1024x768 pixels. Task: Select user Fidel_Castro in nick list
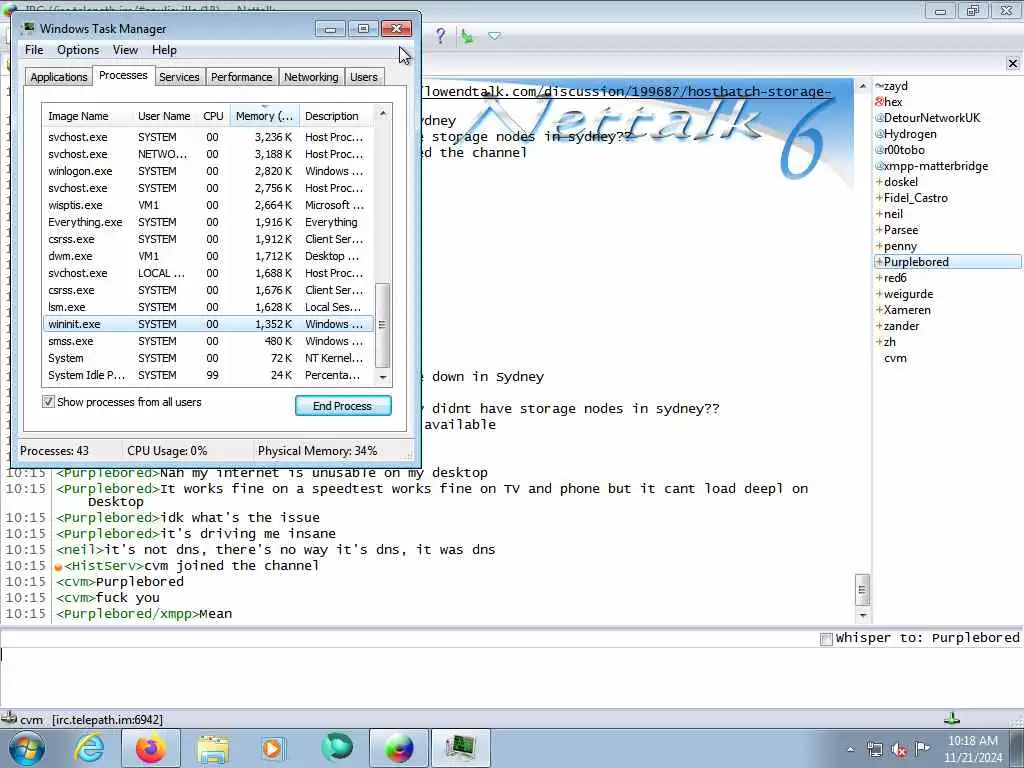916,198
